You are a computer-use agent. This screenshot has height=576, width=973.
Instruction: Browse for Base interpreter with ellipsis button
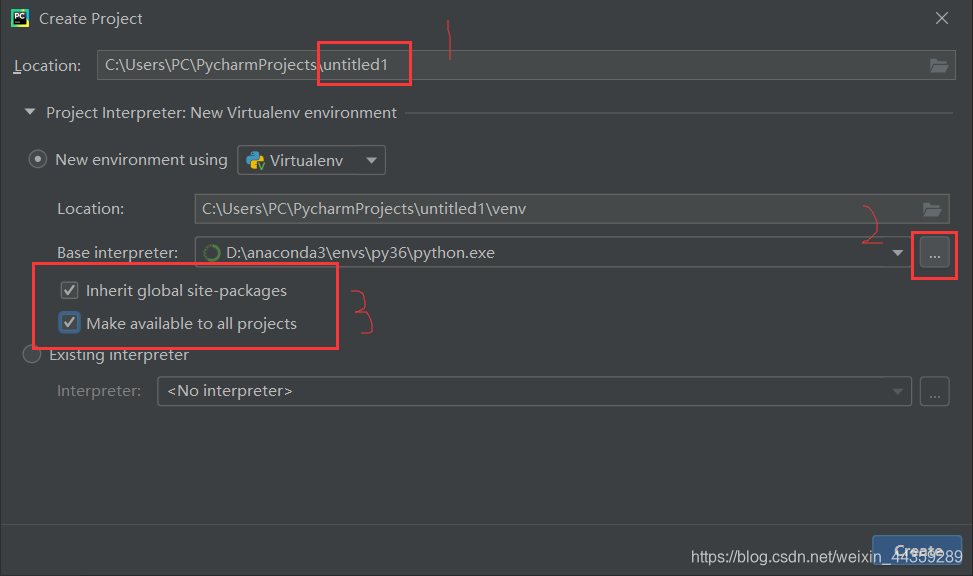(x=935, y=253)
